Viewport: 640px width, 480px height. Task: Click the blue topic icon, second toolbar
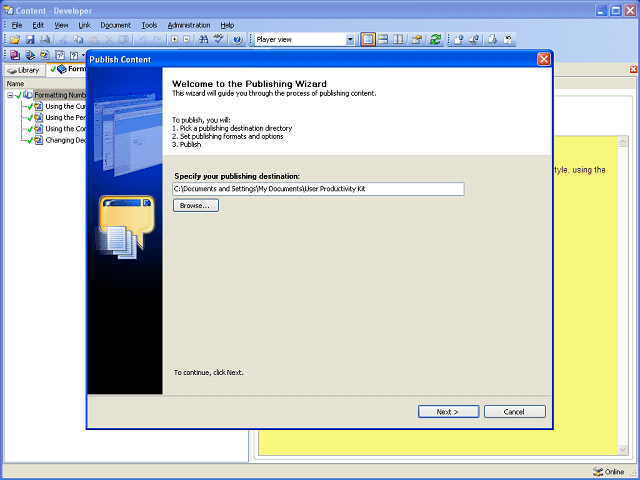[45, 55]
